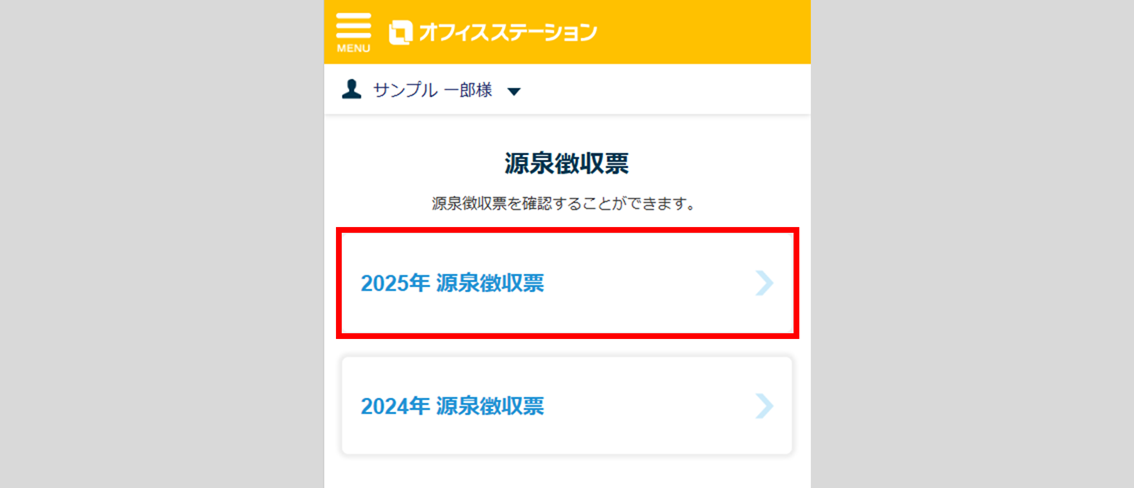Click the 源泉徴収票 page heading
Image resolution: width=1134 pixels, height=488 pixels.
[x=567, y=164]
